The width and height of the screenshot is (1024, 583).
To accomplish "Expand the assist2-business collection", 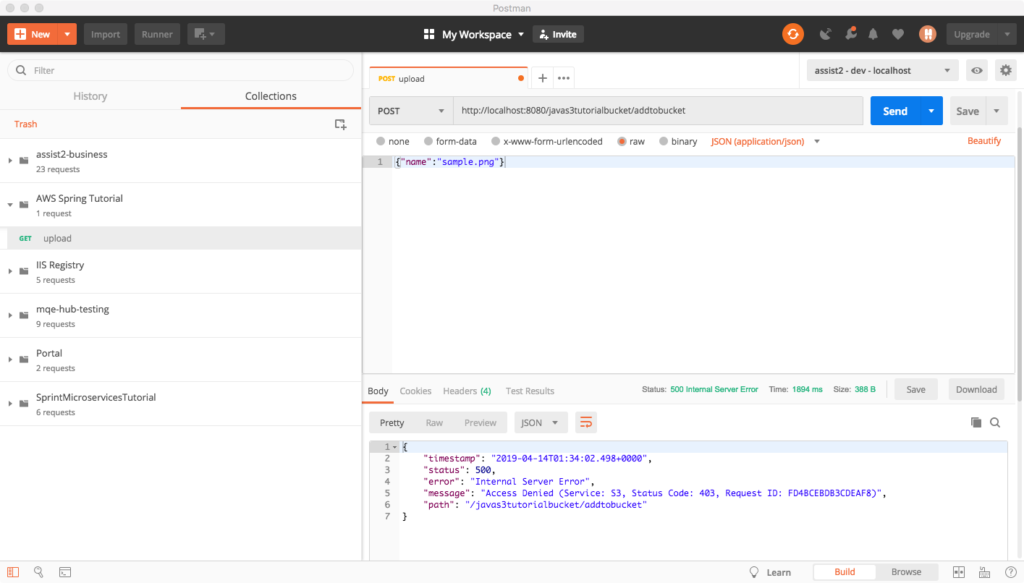I will (10, 161).
